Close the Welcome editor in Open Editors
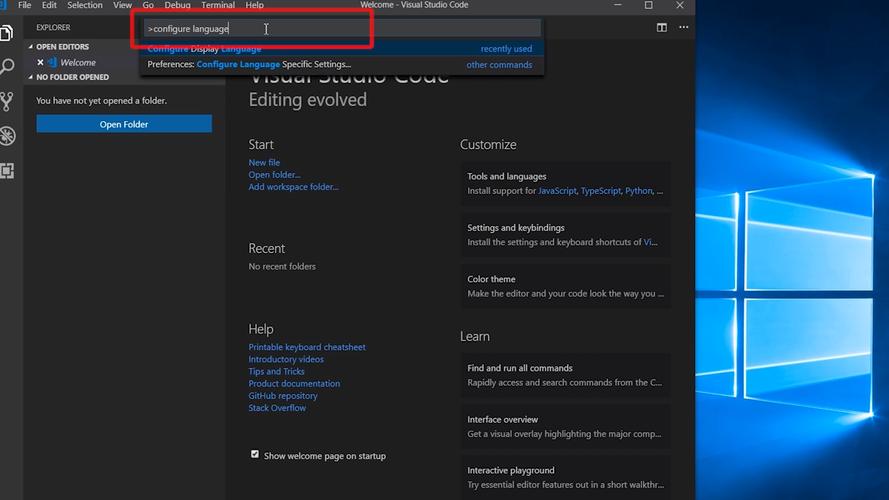The image size is (889, 500). [x=40, y=62]
